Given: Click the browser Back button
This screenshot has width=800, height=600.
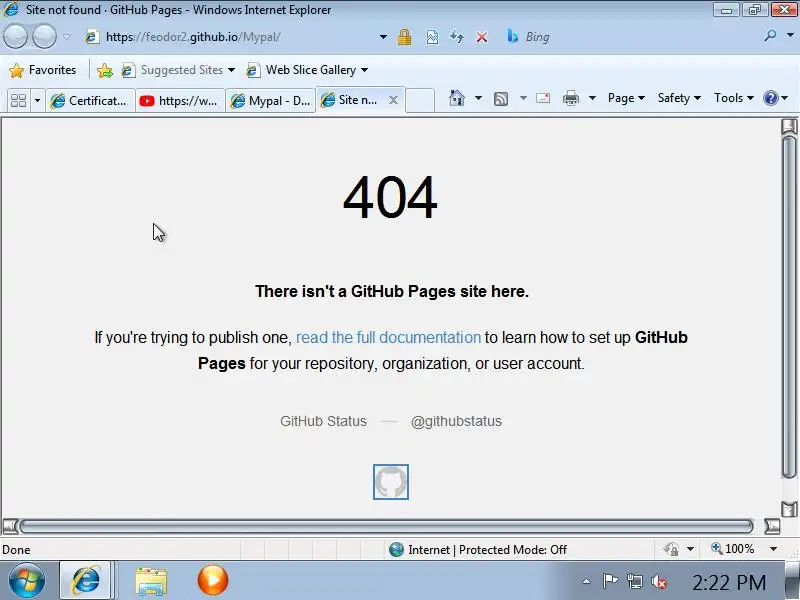Looking at the screenshot, I should (15, 37).
